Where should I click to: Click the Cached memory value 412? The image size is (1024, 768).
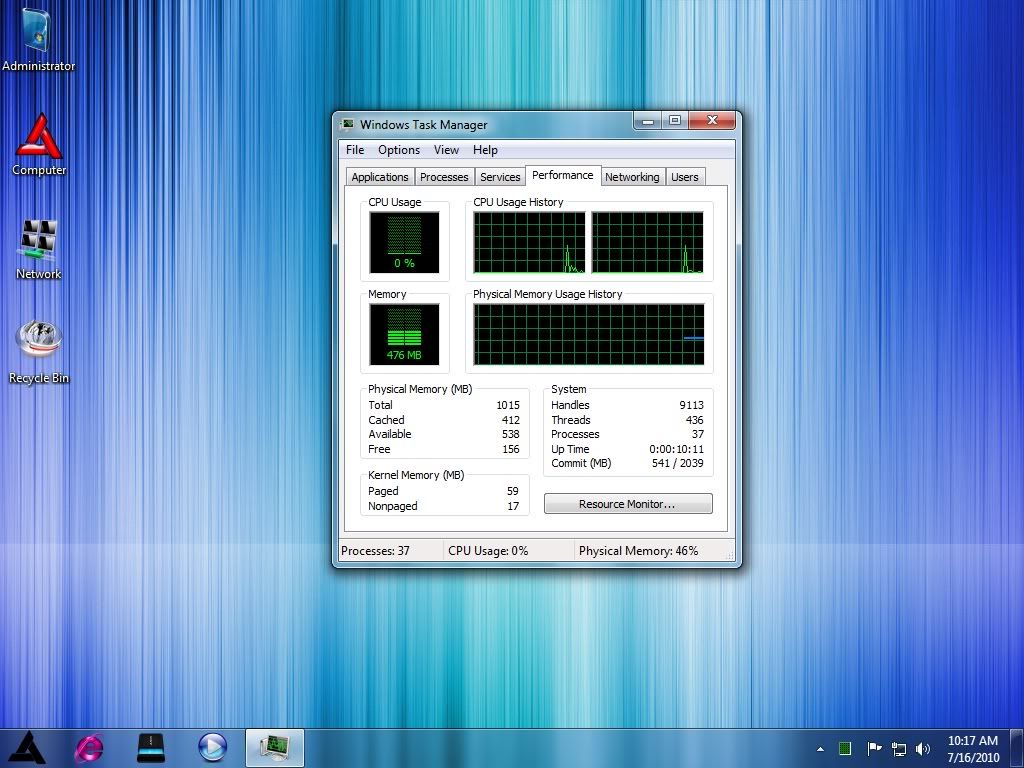point(511,420)
